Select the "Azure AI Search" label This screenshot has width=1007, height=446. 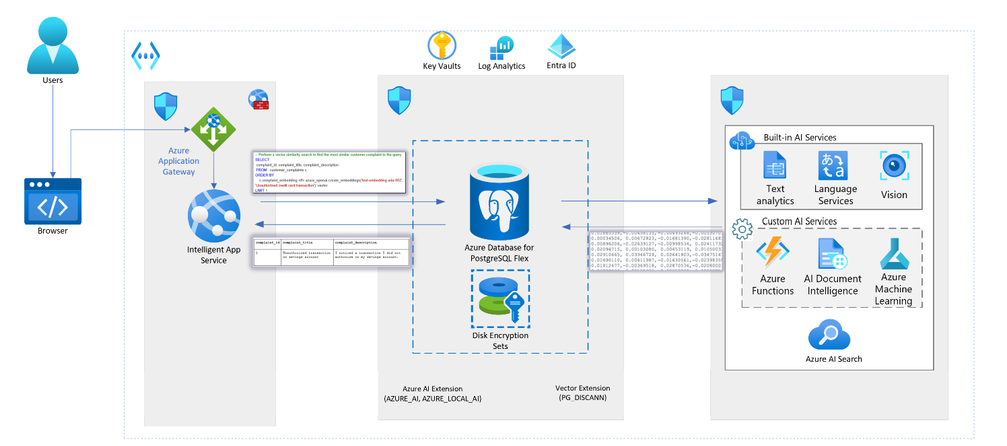click(834, 359)
